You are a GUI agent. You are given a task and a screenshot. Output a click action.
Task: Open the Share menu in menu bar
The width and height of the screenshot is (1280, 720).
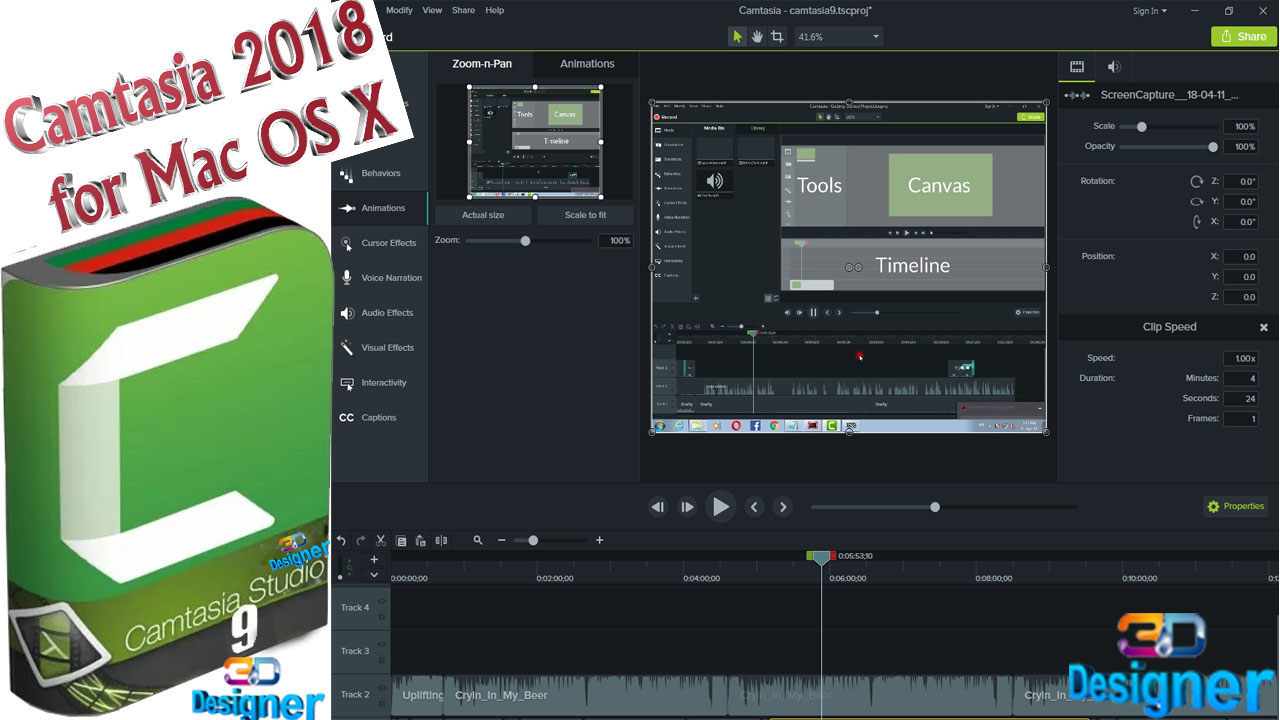[463, 10]
